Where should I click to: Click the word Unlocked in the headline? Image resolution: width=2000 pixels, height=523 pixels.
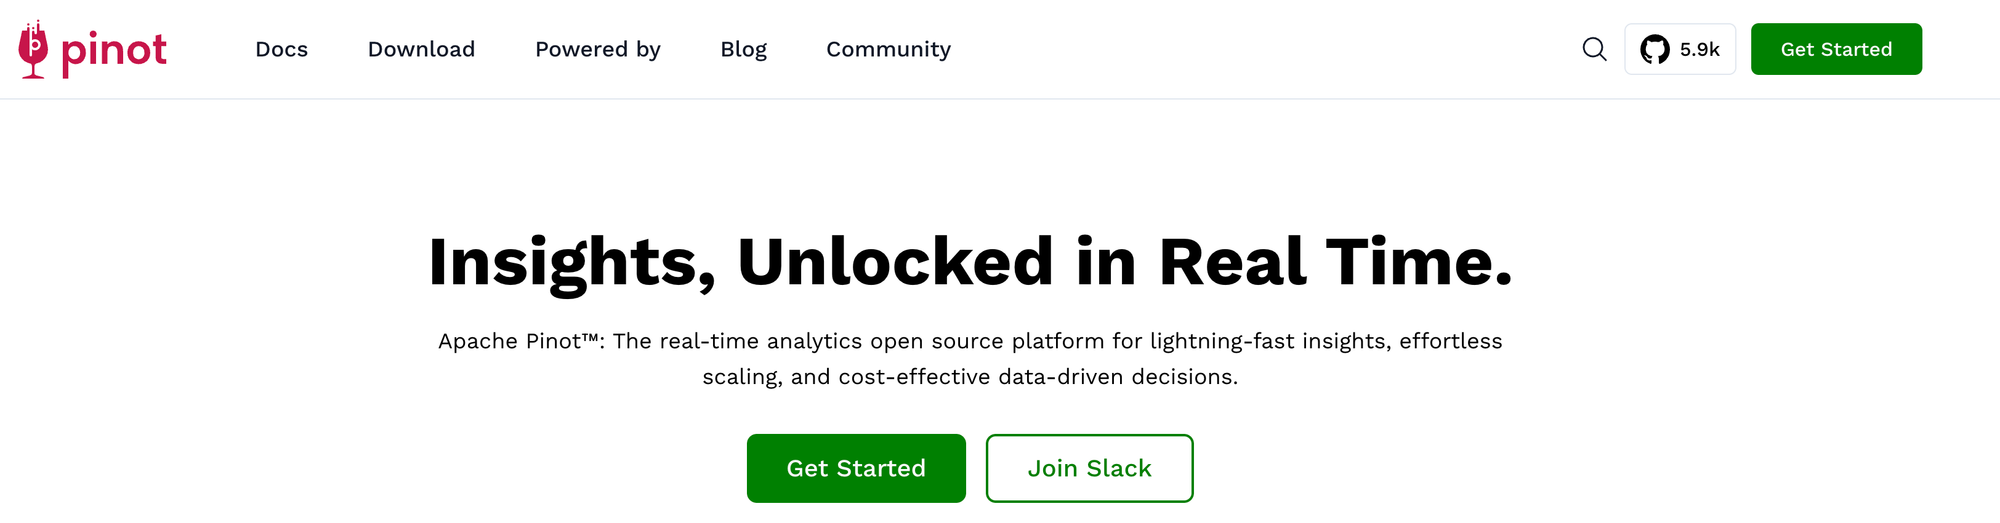(895, 262)
